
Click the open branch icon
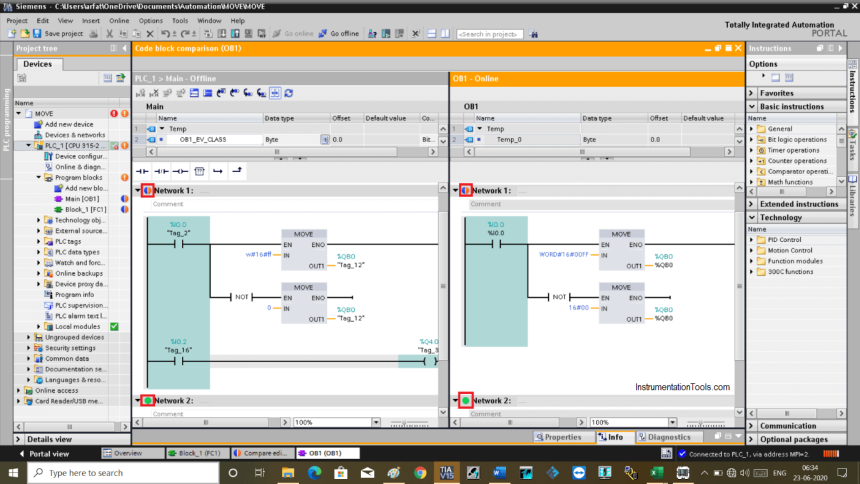pyautogui.click(x=218, y=171)
